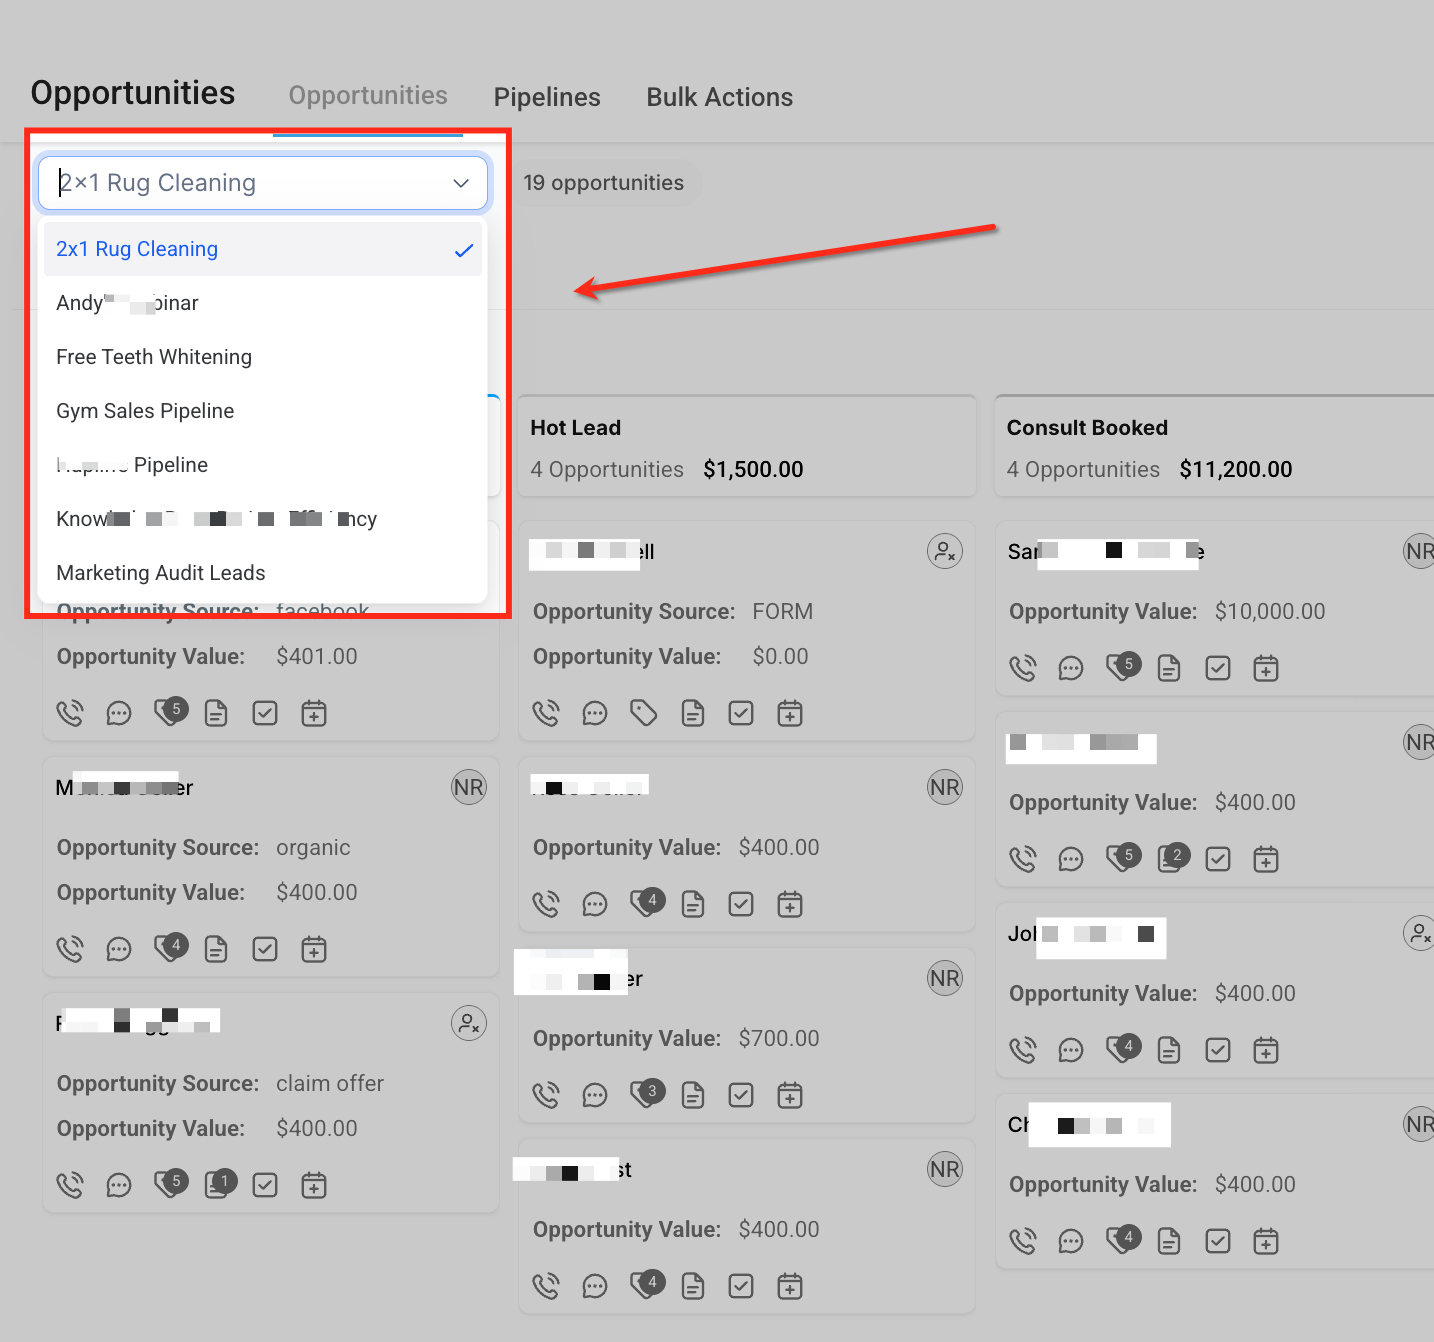Open messages on the $401.00 card

[x=119, y=713]
